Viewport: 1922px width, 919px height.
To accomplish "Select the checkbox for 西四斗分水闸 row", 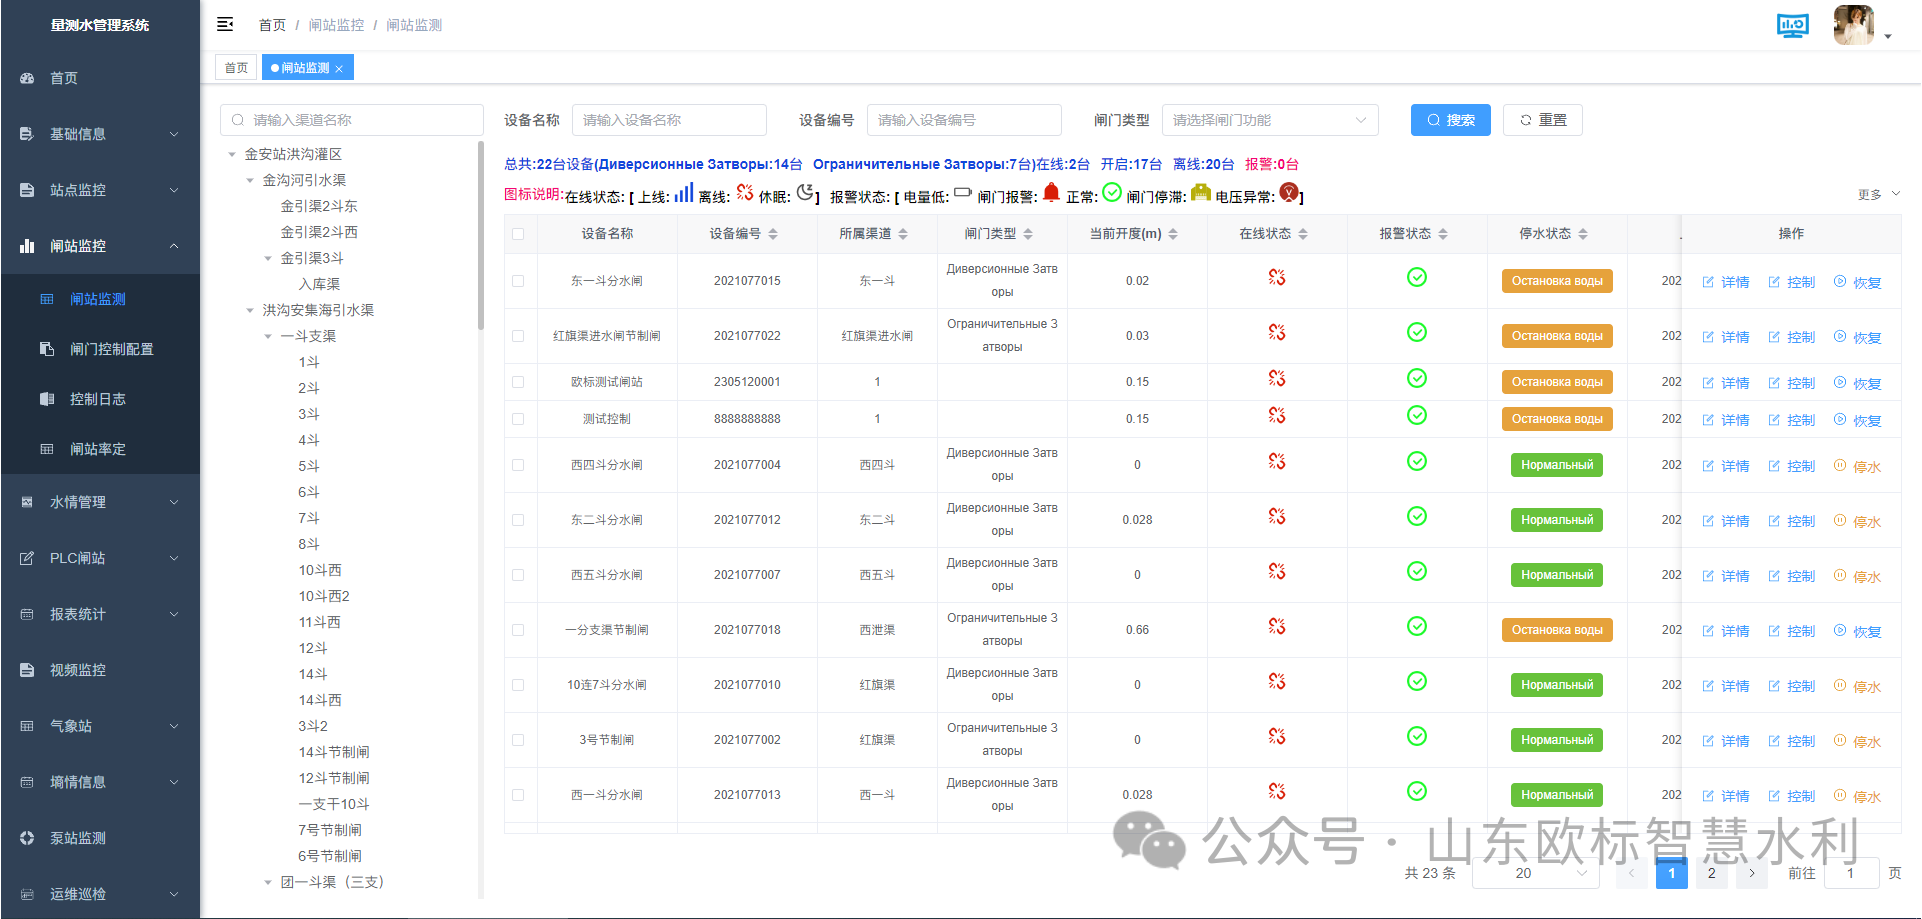I will 518,465.
